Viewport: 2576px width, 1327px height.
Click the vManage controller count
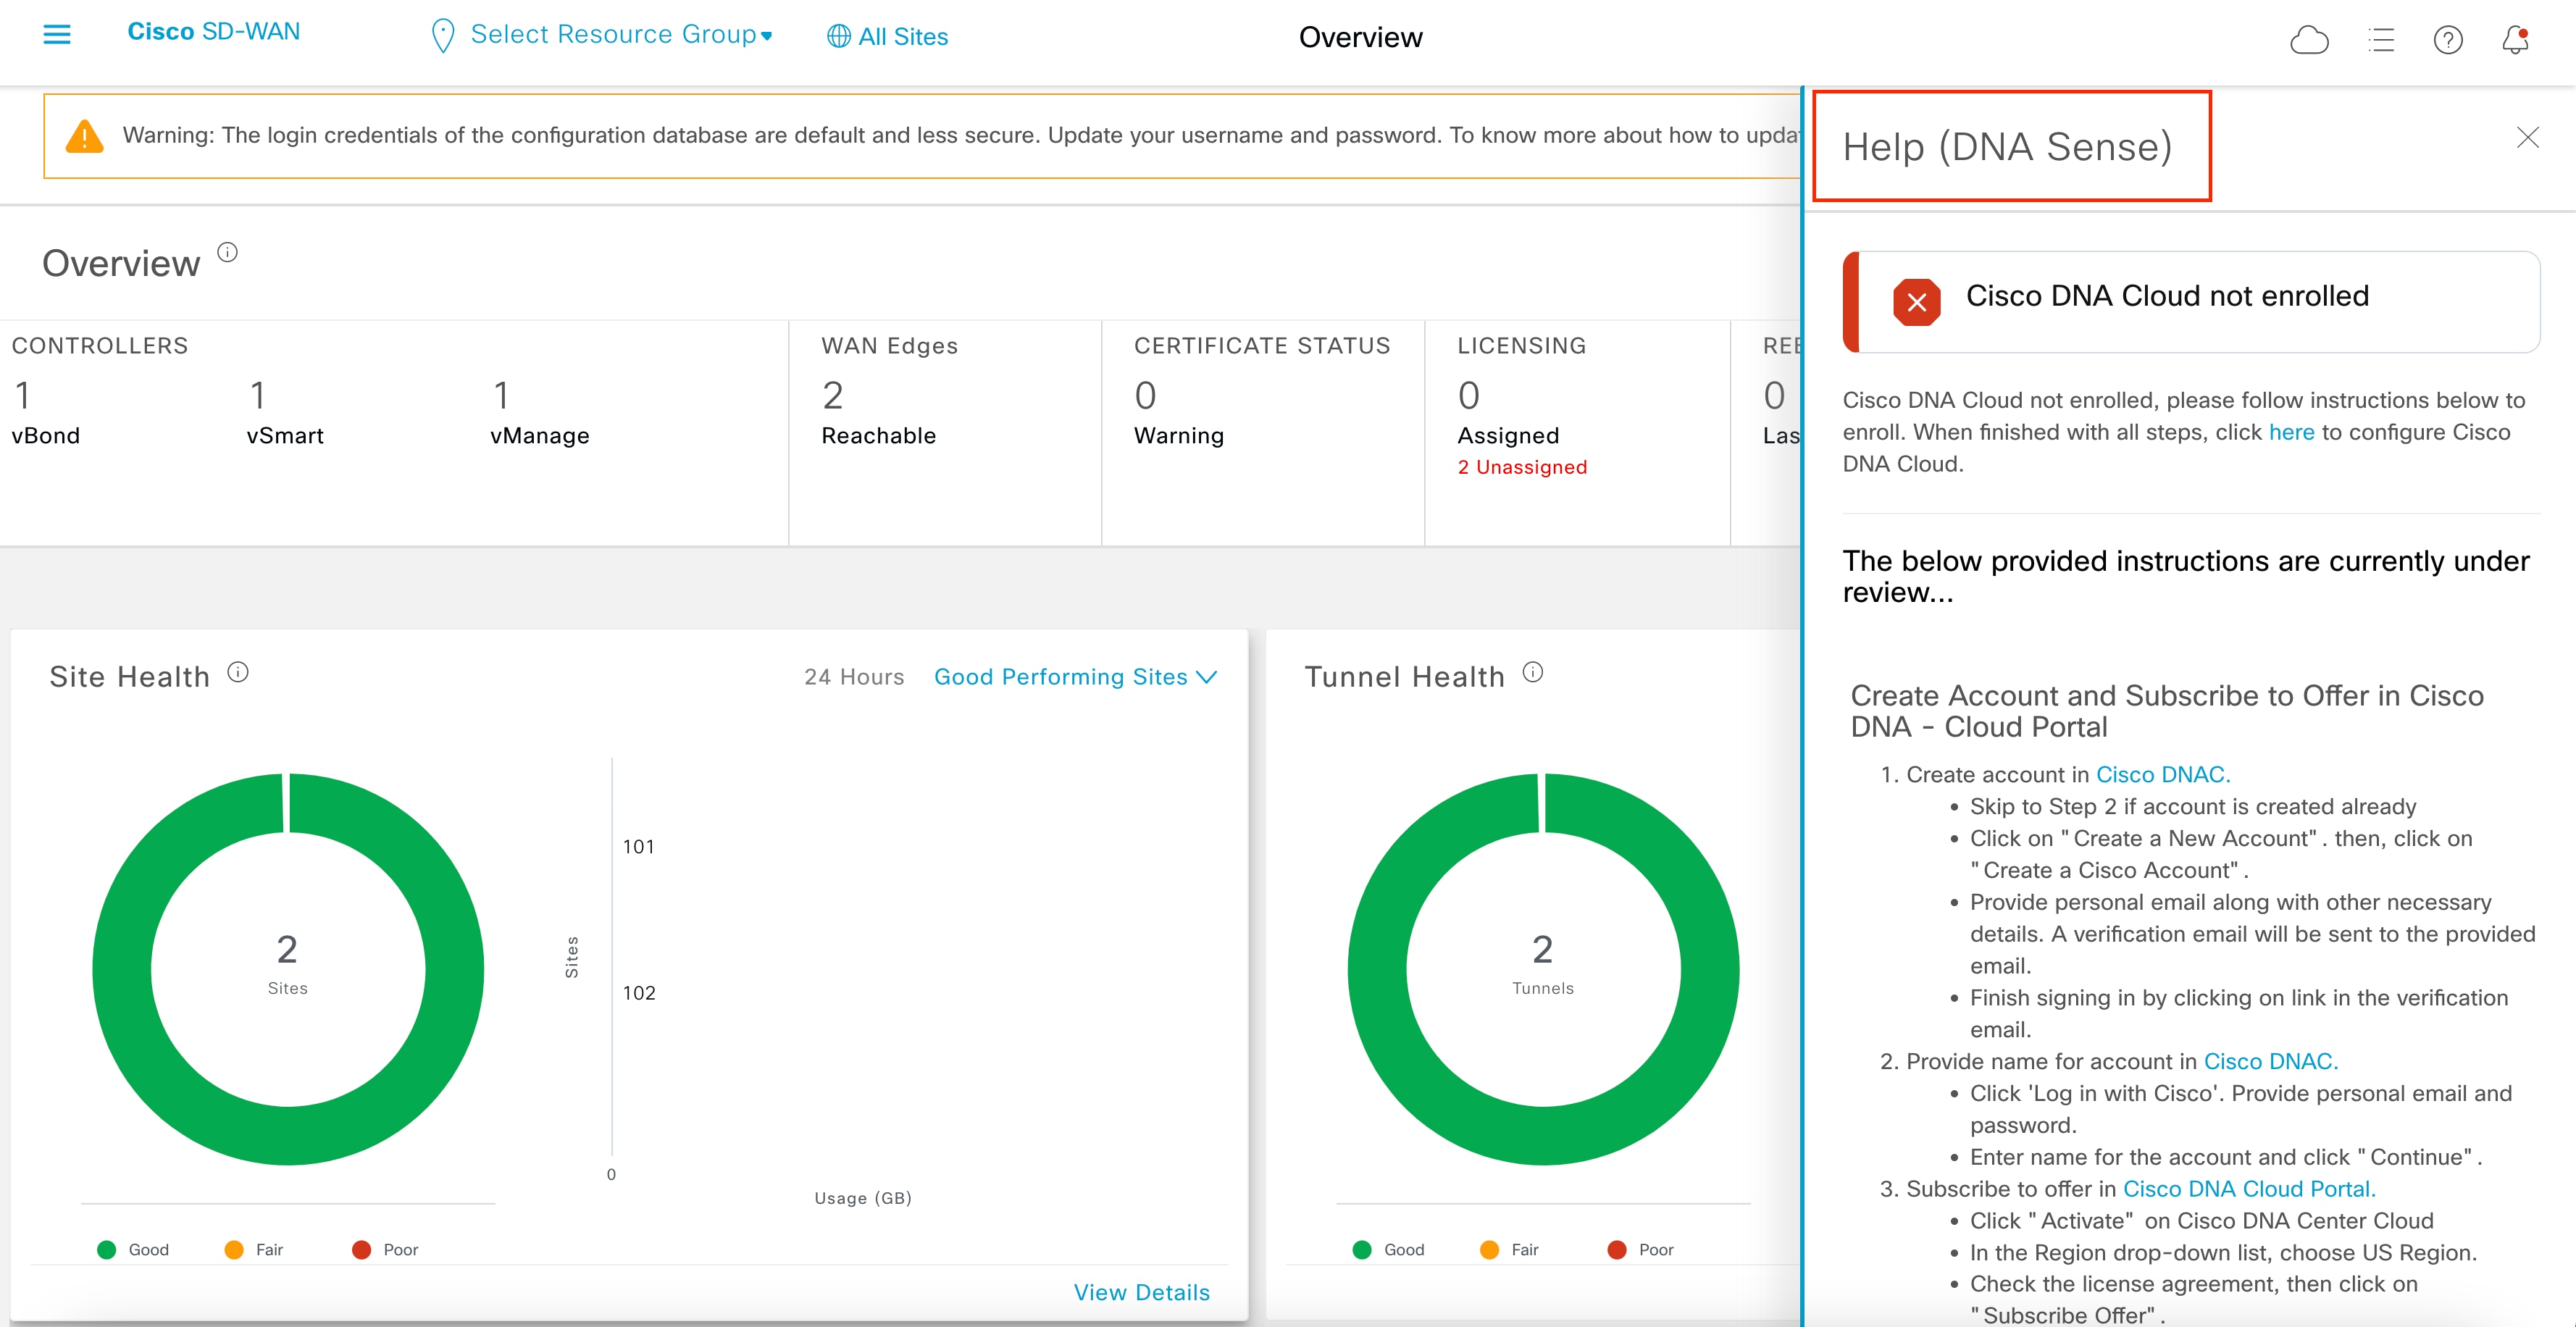click(502, 396)
